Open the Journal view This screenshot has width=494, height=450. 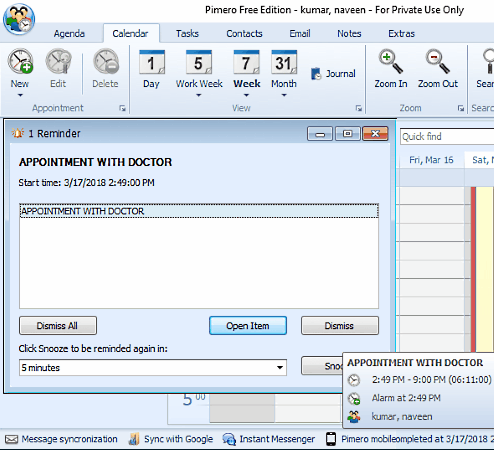pos(333,74)
